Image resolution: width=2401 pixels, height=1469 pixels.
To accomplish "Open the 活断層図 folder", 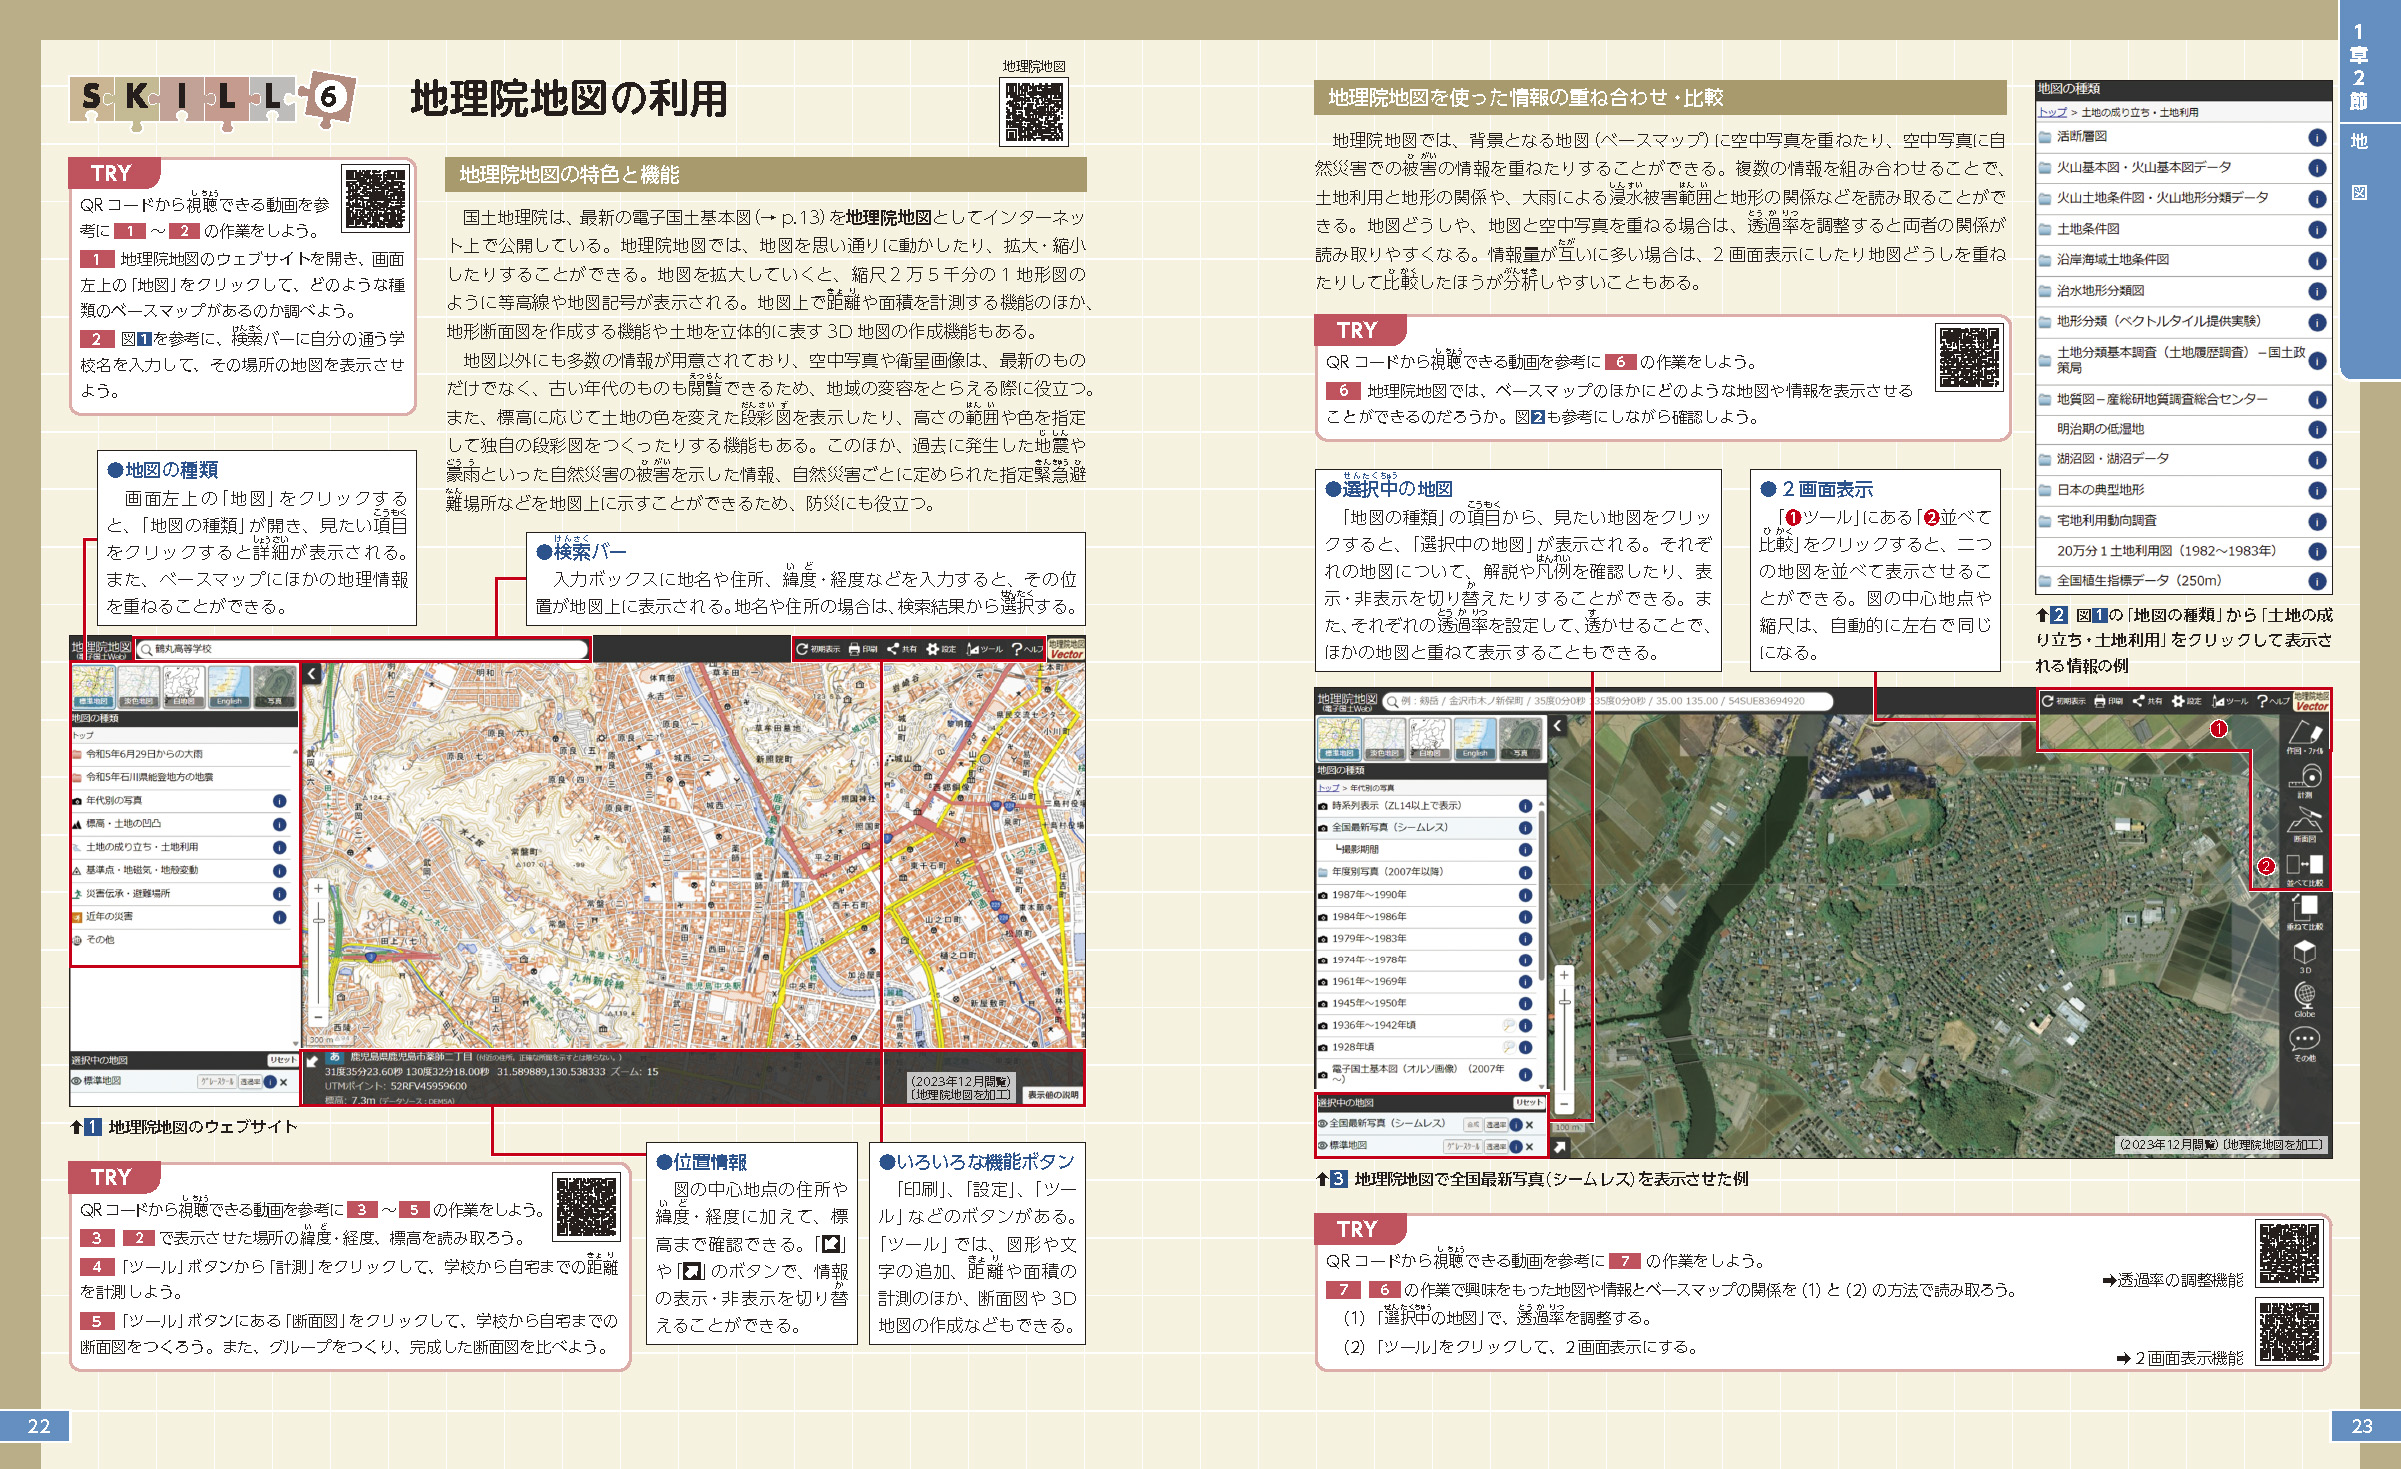I will (2081, 137).
